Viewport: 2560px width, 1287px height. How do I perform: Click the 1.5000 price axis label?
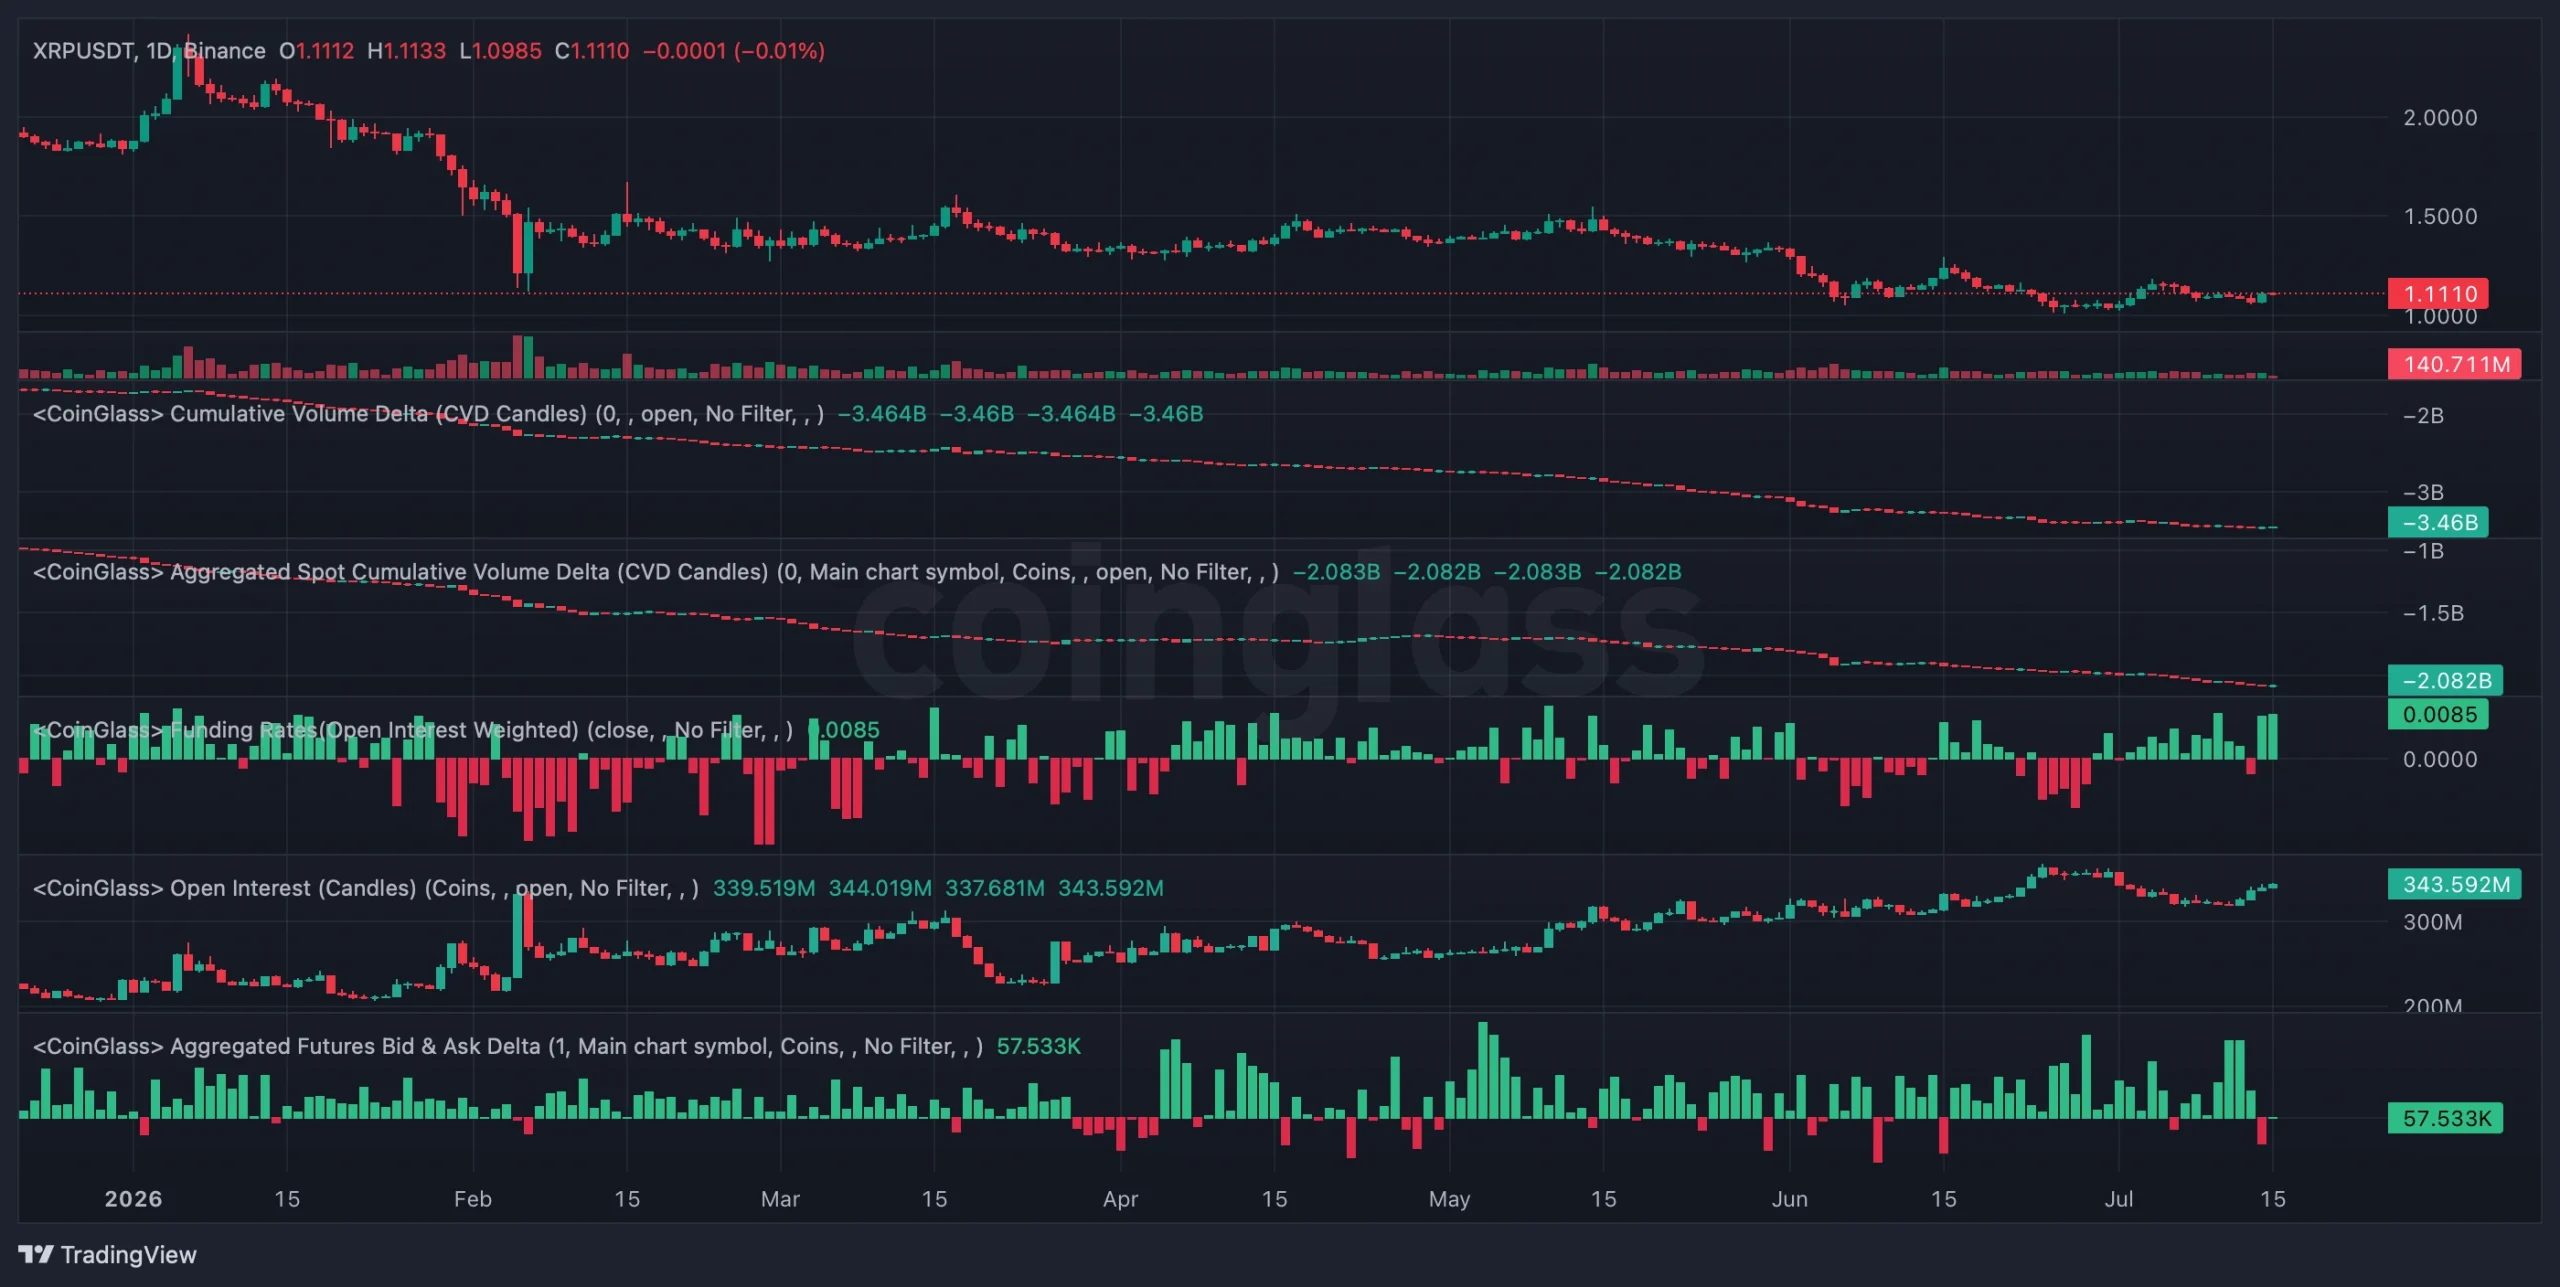pyautogui.click(x=2440, y=217)
